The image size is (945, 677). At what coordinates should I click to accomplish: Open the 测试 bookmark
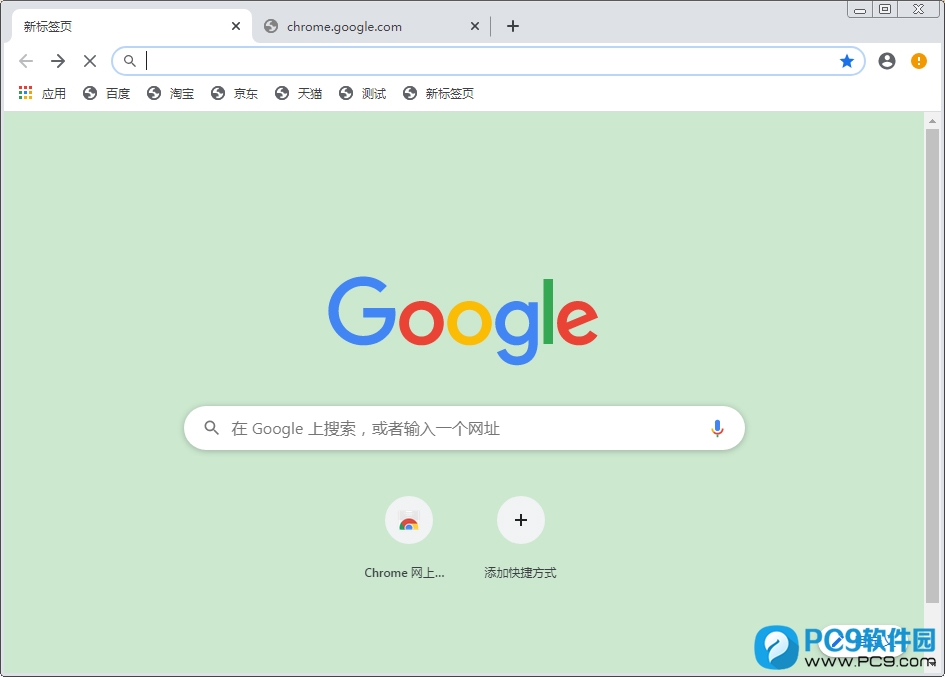[x=362, y=93]
